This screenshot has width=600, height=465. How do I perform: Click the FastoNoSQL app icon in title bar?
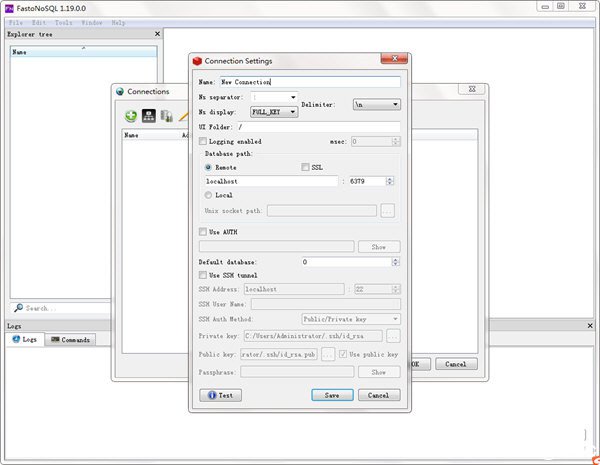click(8, 7)
